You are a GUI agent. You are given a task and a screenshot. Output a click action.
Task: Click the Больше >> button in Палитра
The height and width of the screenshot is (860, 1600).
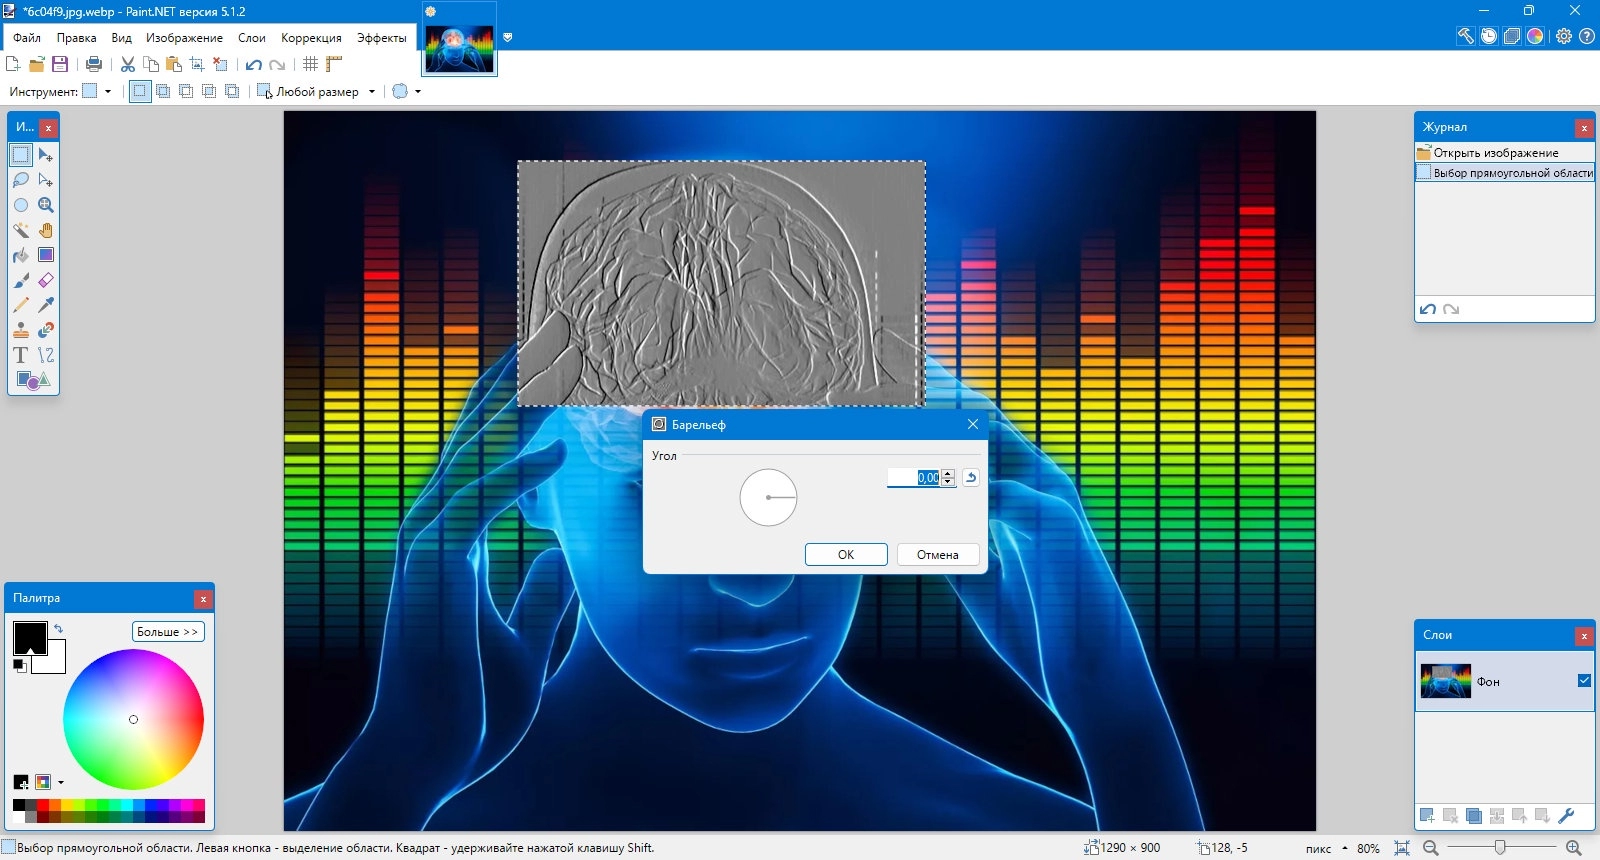click(x=168, y=632)
